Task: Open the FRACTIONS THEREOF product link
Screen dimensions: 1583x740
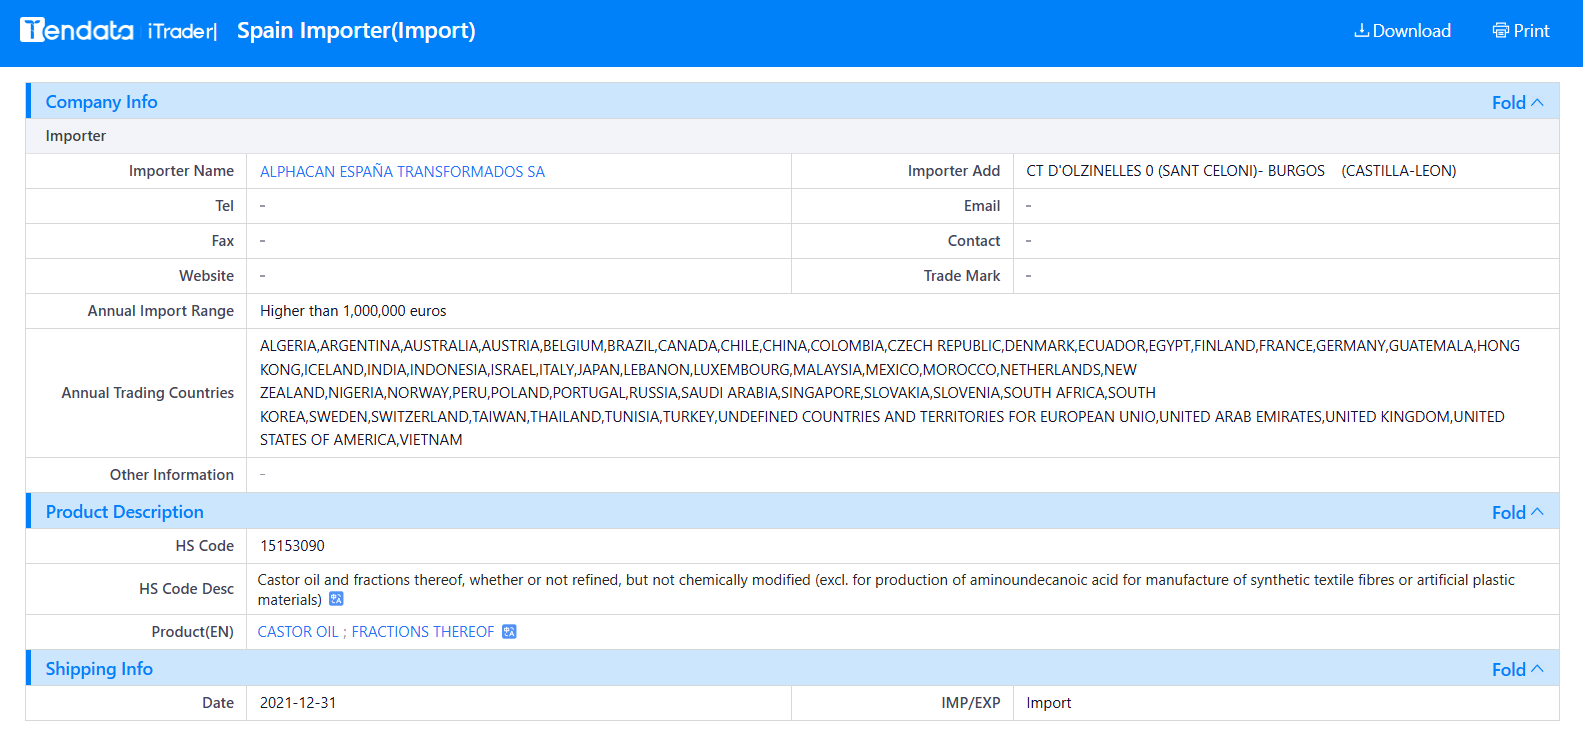Action: pyautogui.click(x=423, y=632)
